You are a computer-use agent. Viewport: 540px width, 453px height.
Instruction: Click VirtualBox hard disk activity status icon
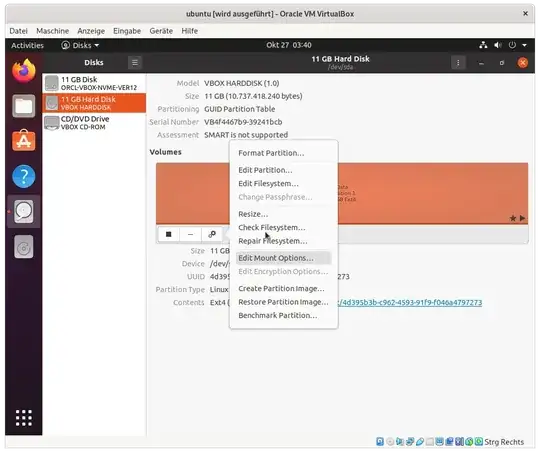380,441
